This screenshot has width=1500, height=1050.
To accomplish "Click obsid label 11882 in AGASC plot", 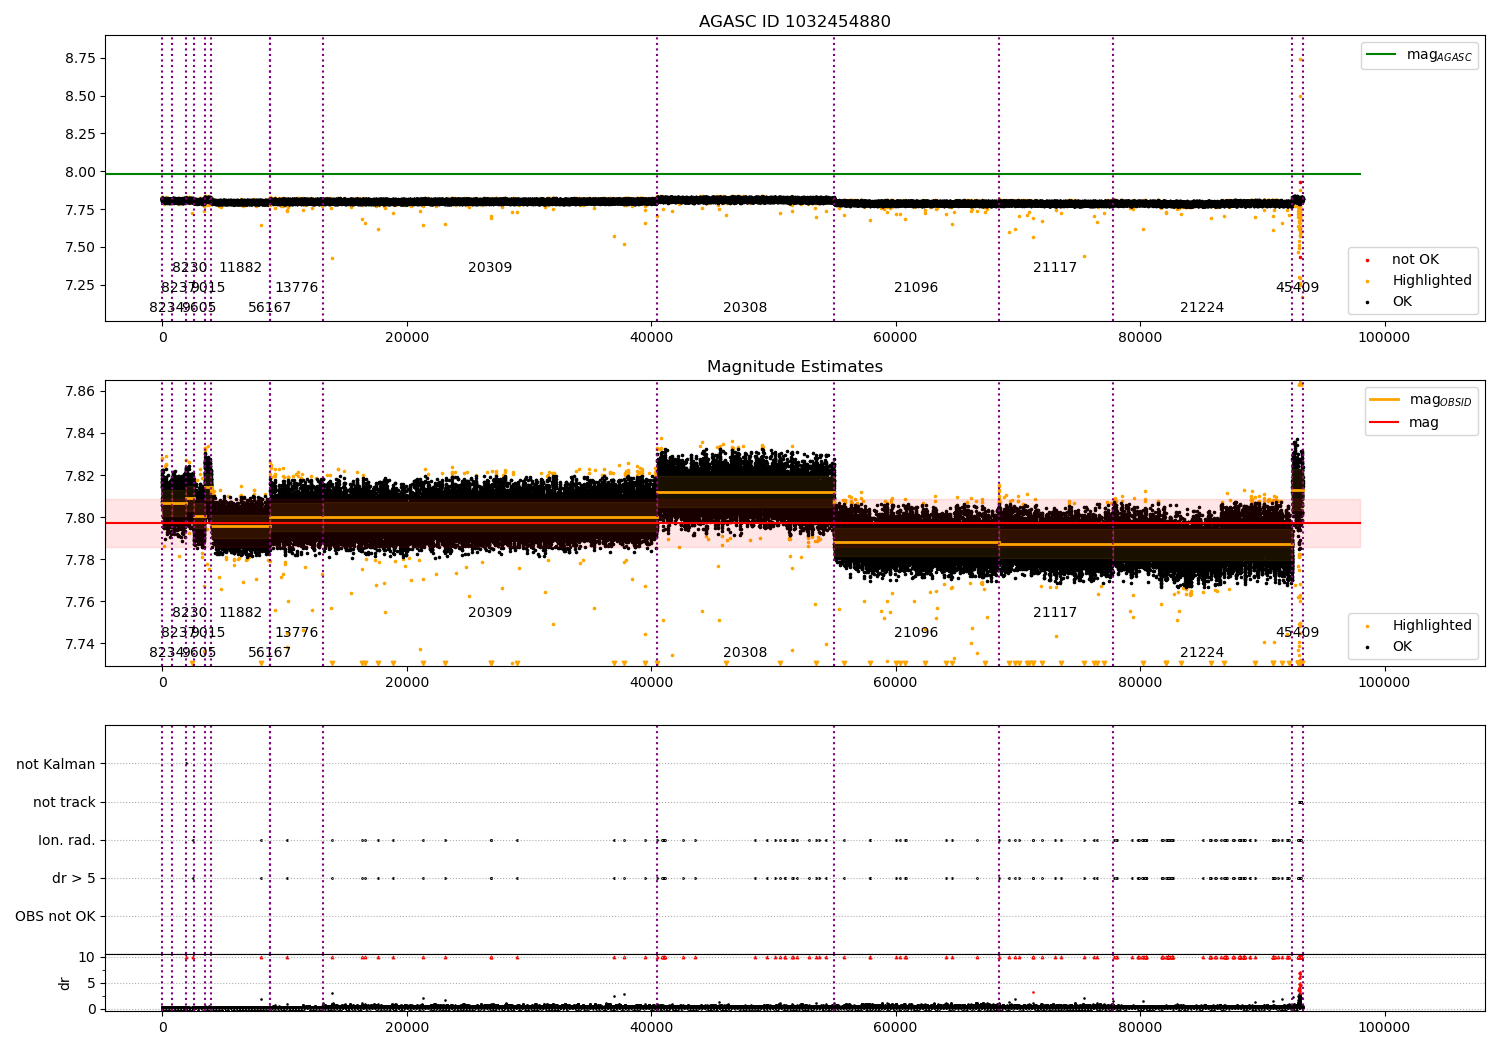I will point(240,268).
